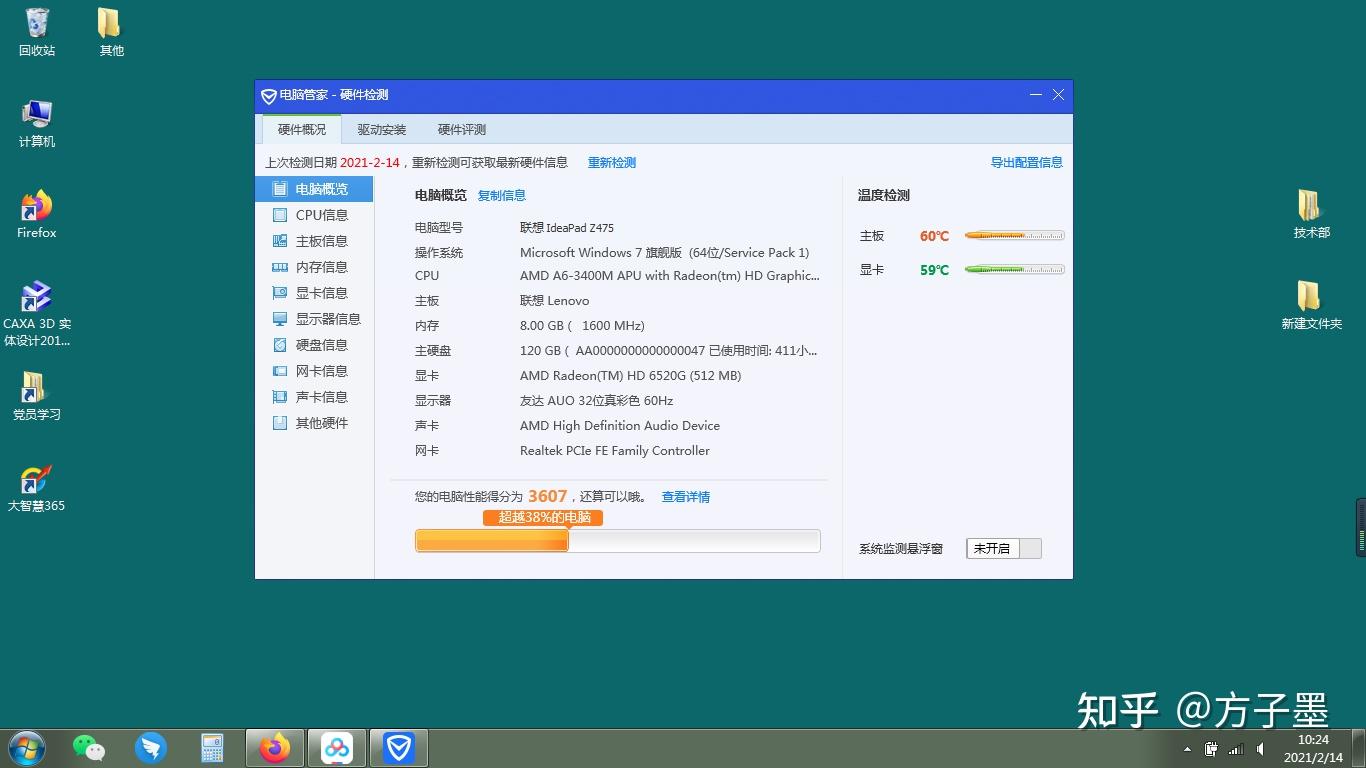Select the 大智慧365 desktop shortcut

pos(37,488)
